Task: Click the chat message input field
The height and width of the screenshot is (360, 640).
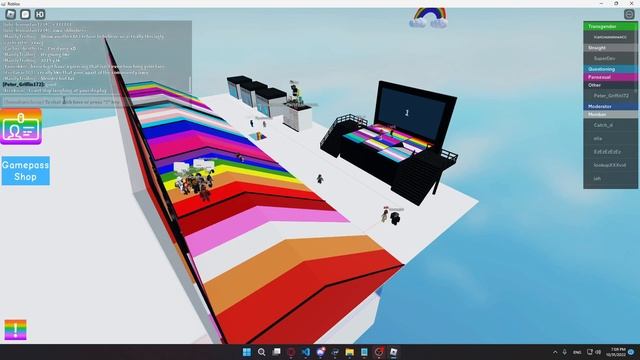Action: pyautogui.click(x=95, y=101)
